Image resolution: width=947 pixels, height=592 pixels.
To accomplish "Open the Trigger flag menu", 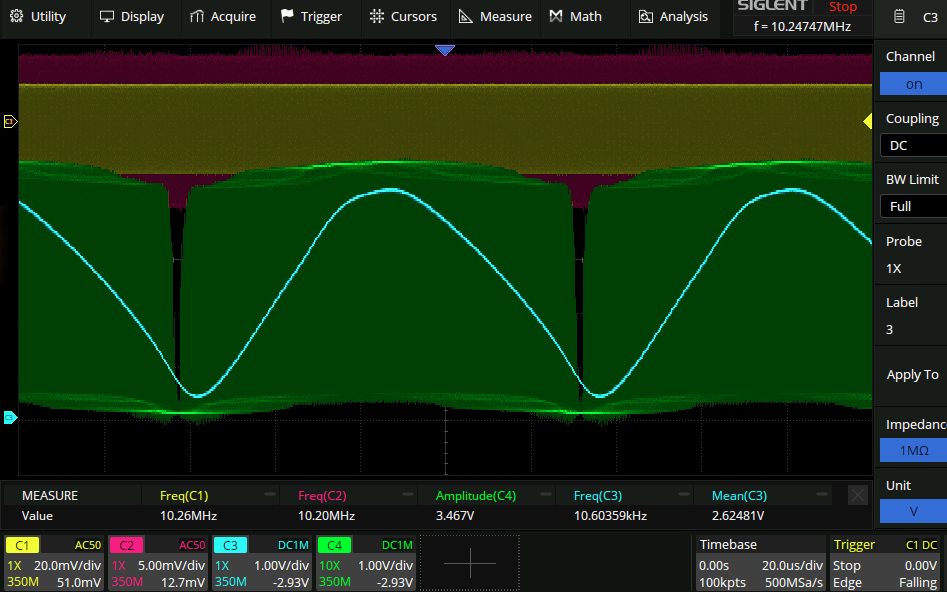I will [x=311, y=16].
